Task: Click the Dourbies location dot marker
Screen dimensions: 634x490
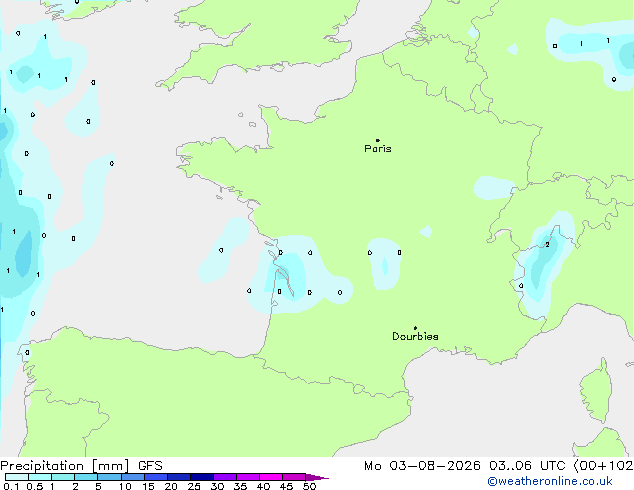Action: (x=415, y=328)
